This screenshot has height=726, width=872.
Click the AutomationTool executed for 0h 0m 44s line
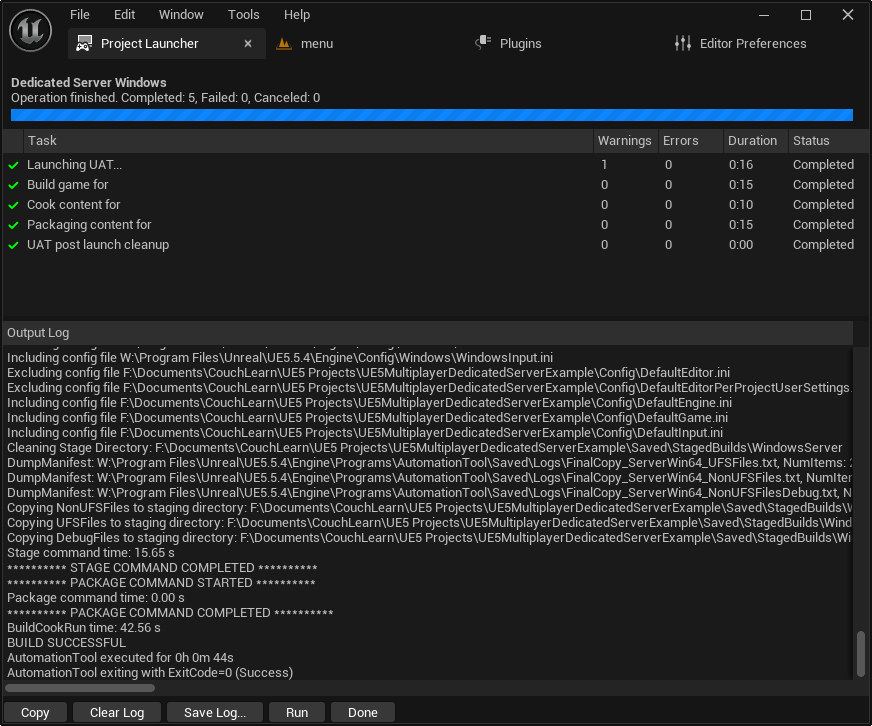[120, 658]
